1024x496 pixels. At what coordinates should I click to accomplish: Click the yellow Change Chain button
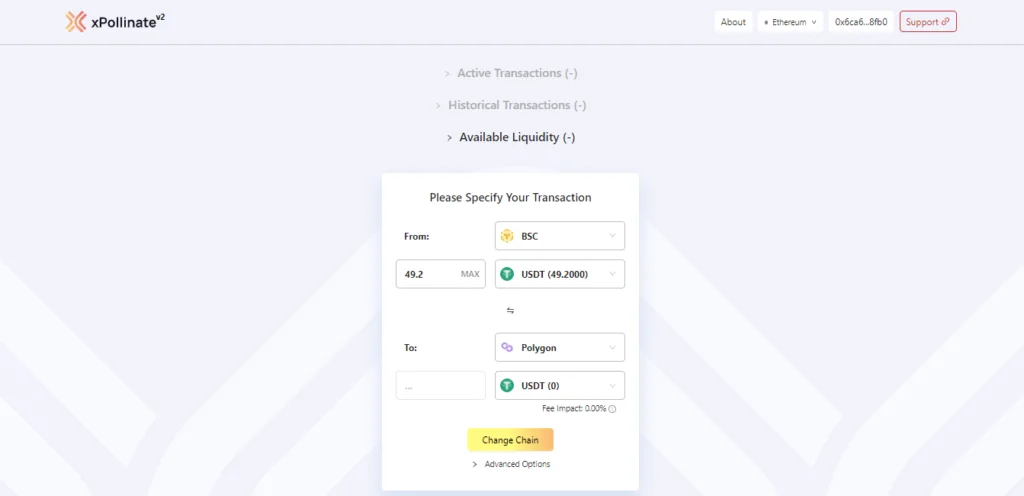[510, 440]
